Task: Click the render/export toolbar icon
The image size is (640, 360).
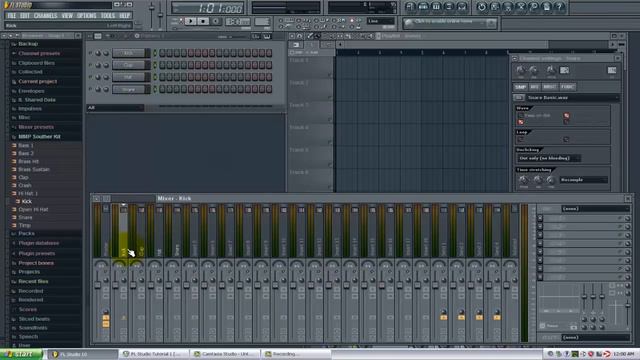Action: 508,7
